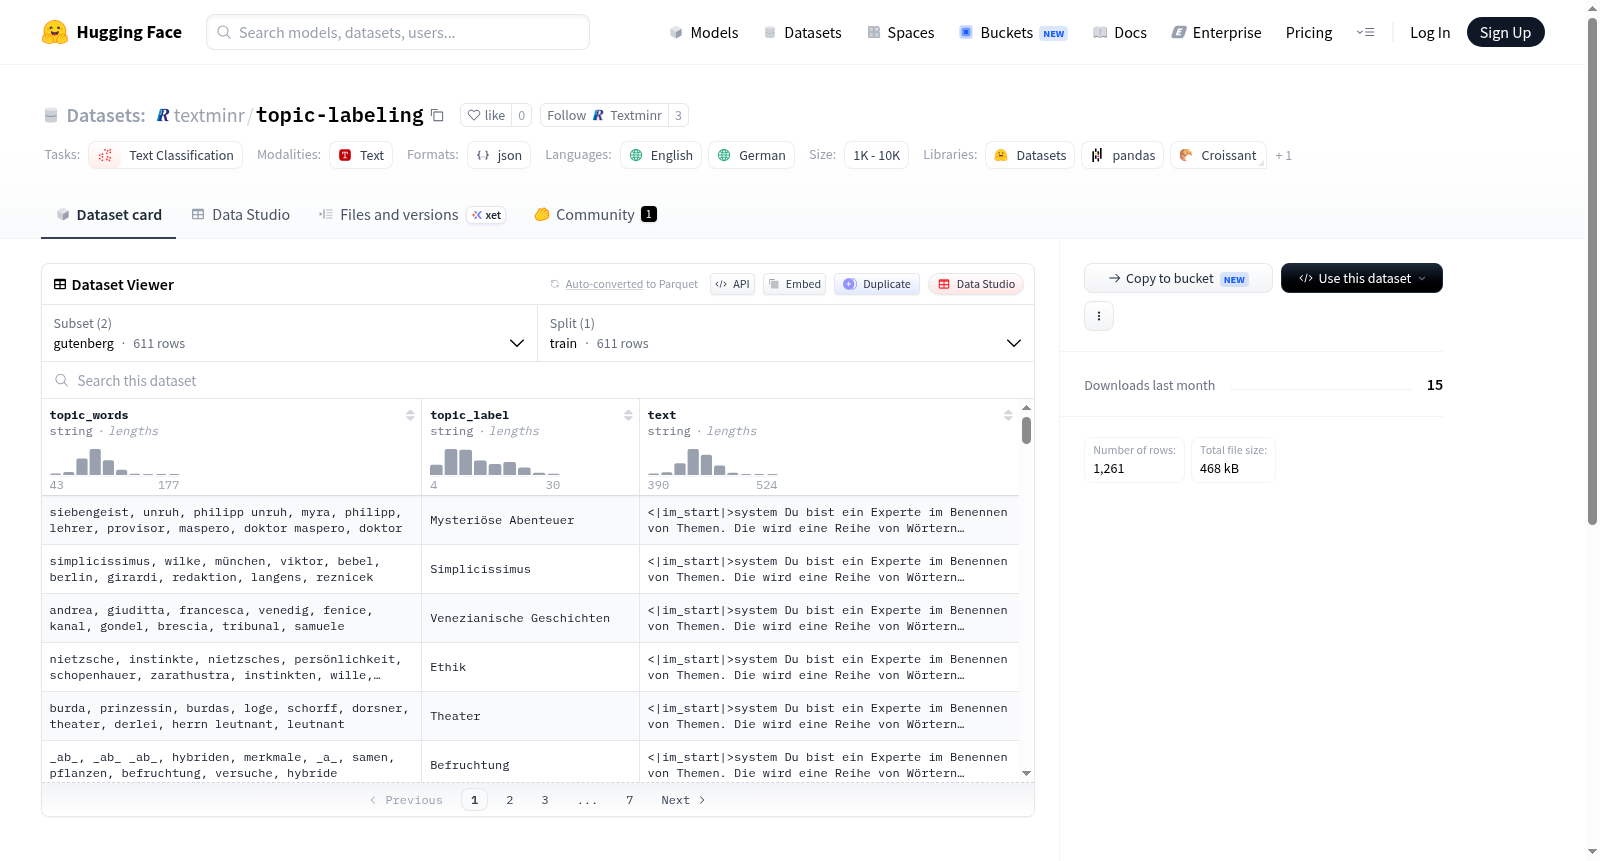Image resolution: width=1600 pixels, height=861 pixels.
Task: Click the Simplicissimus label cell
Action: [x=530, y=569]
